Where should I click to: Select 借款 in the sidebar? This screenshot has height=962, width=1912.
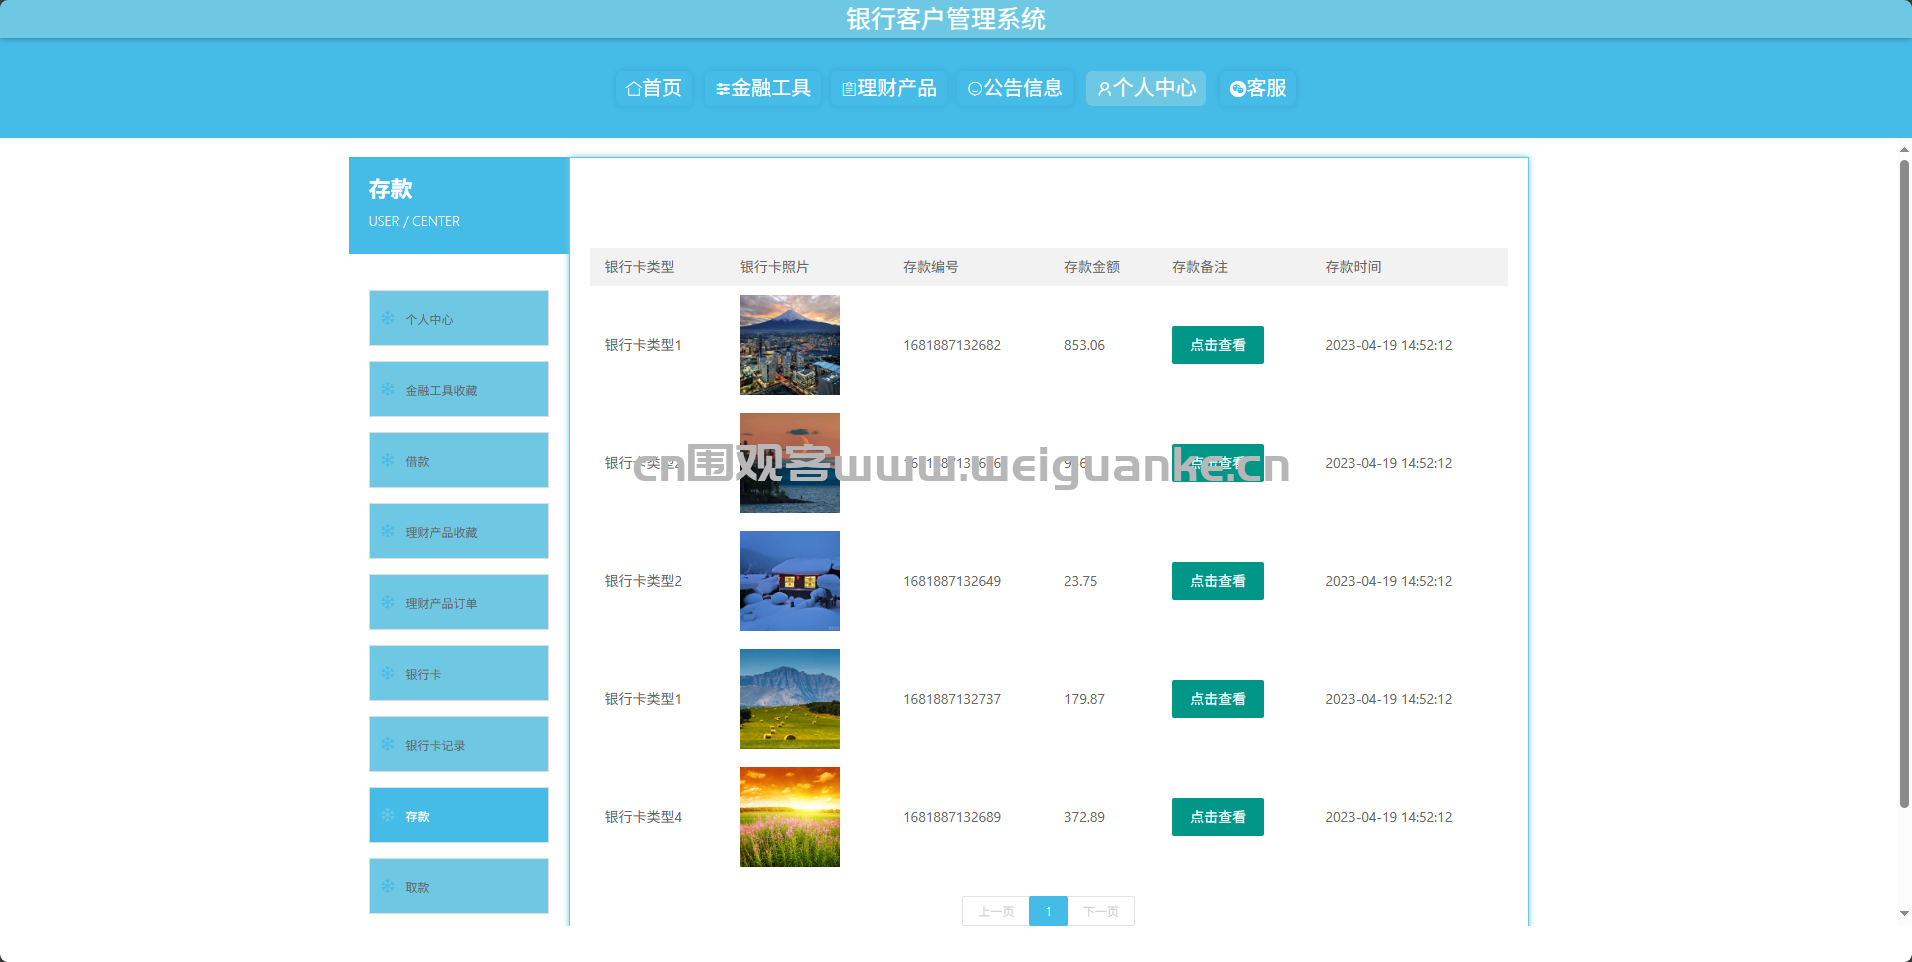pos(459,460)
